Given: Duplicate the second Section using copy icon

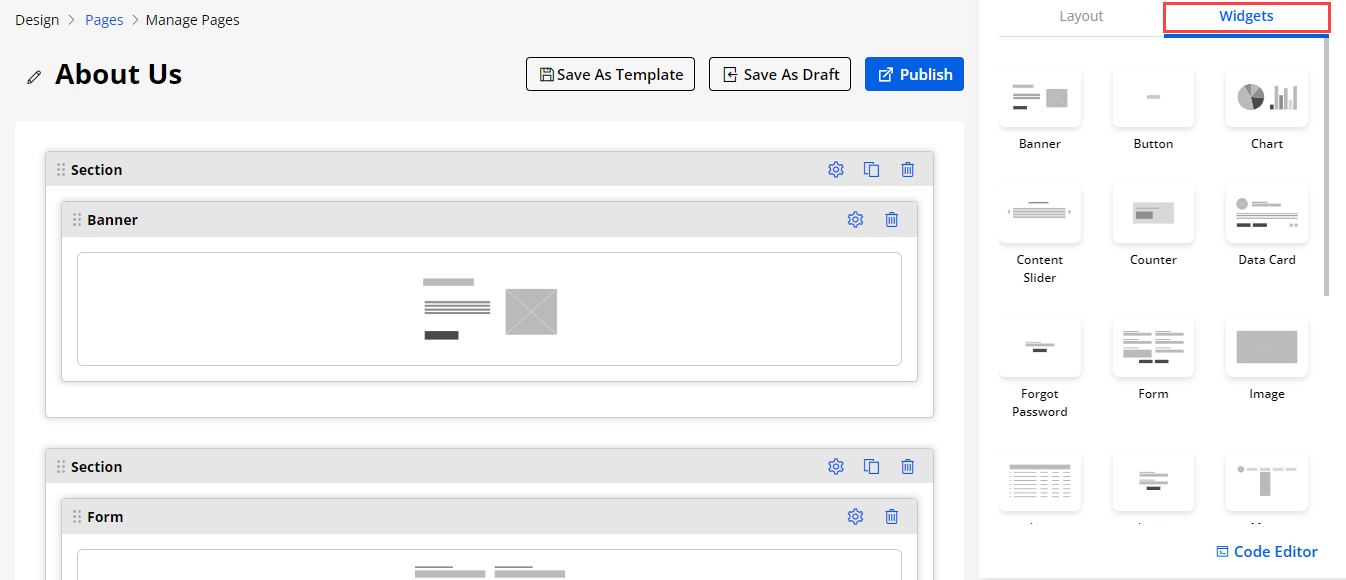Looking at the screenshot, I should coord(871,467).
